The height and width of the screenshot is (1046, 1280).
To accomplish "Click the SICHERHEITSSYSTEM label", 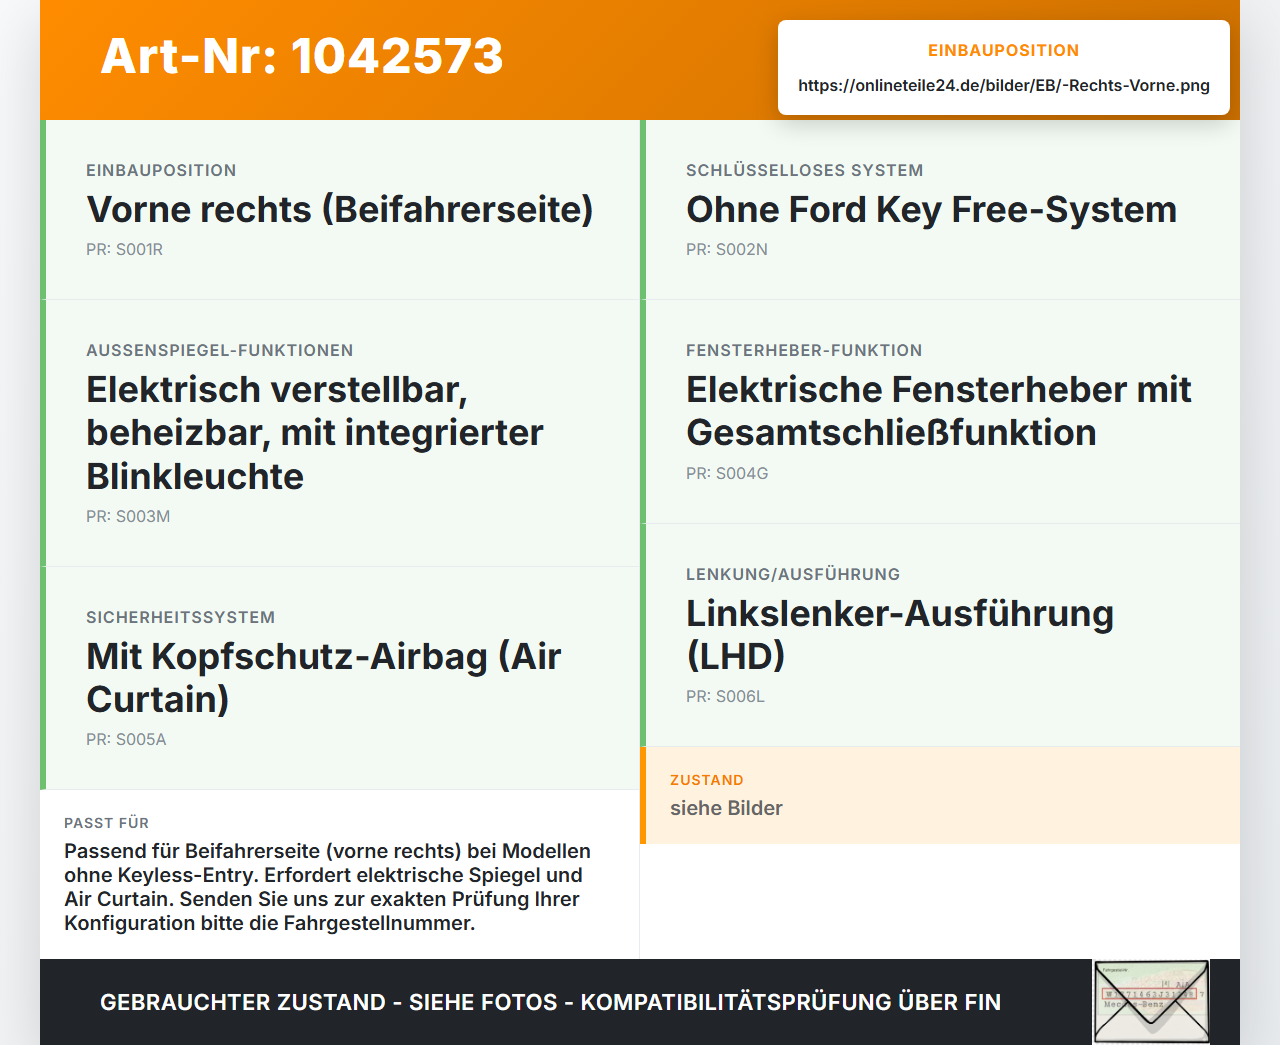I will click(181, 617).
